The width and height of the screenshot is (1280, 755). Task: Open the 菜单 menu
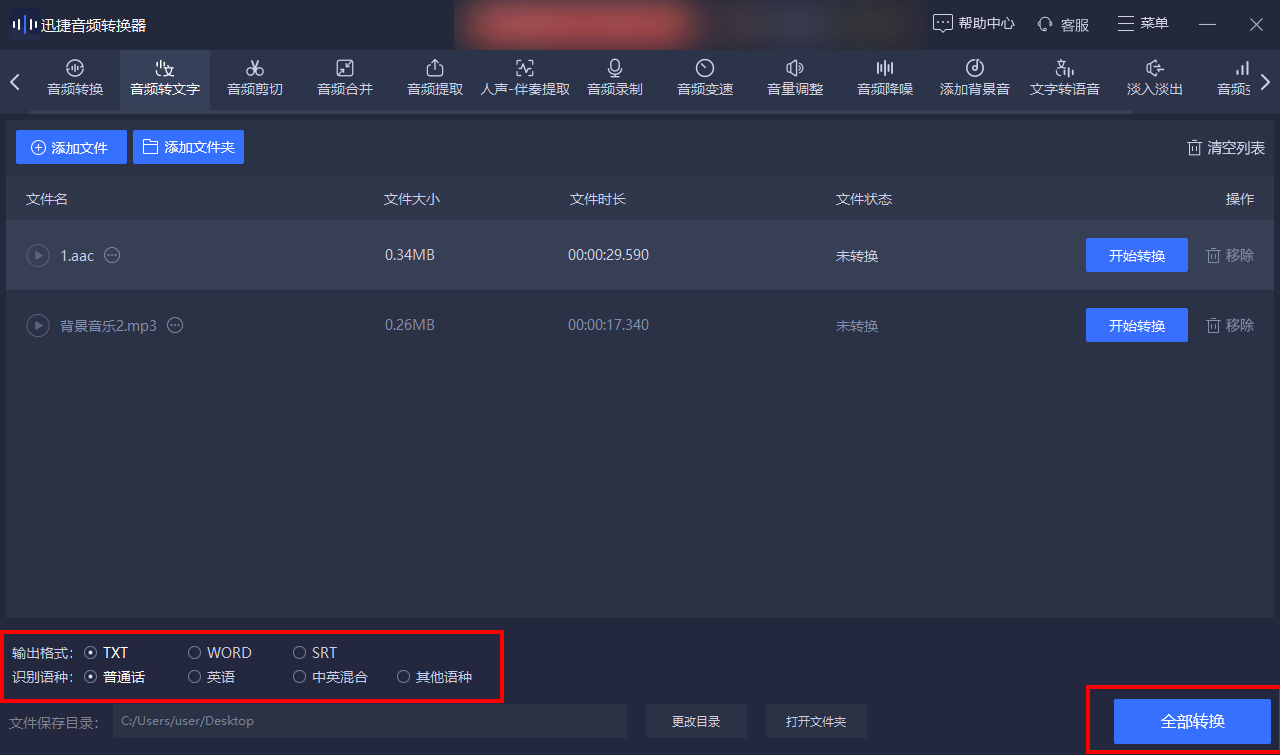click(1143, 23)
